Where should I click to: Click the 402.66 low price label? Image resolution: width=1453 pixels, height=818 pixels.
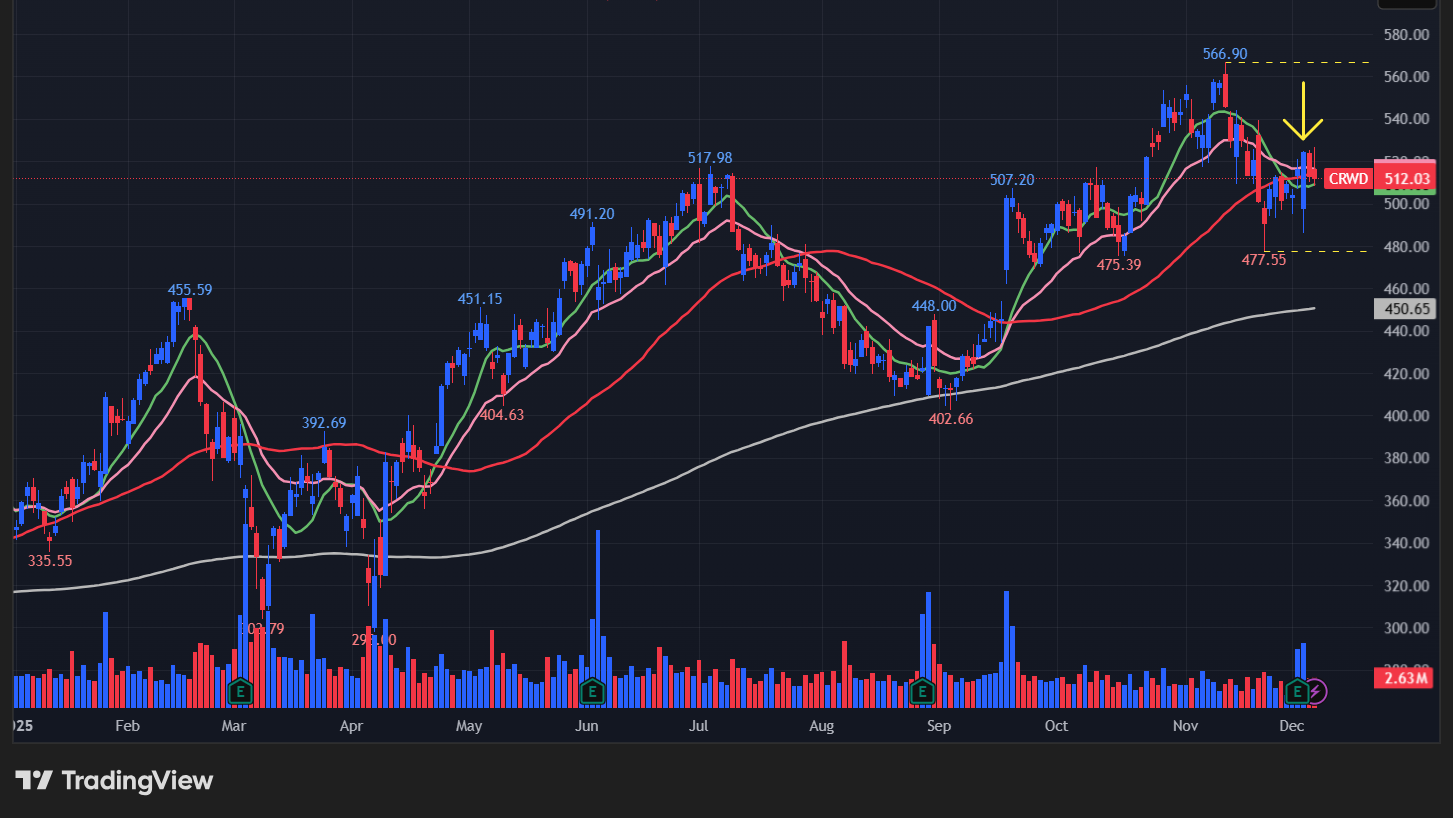click(950, 419)
